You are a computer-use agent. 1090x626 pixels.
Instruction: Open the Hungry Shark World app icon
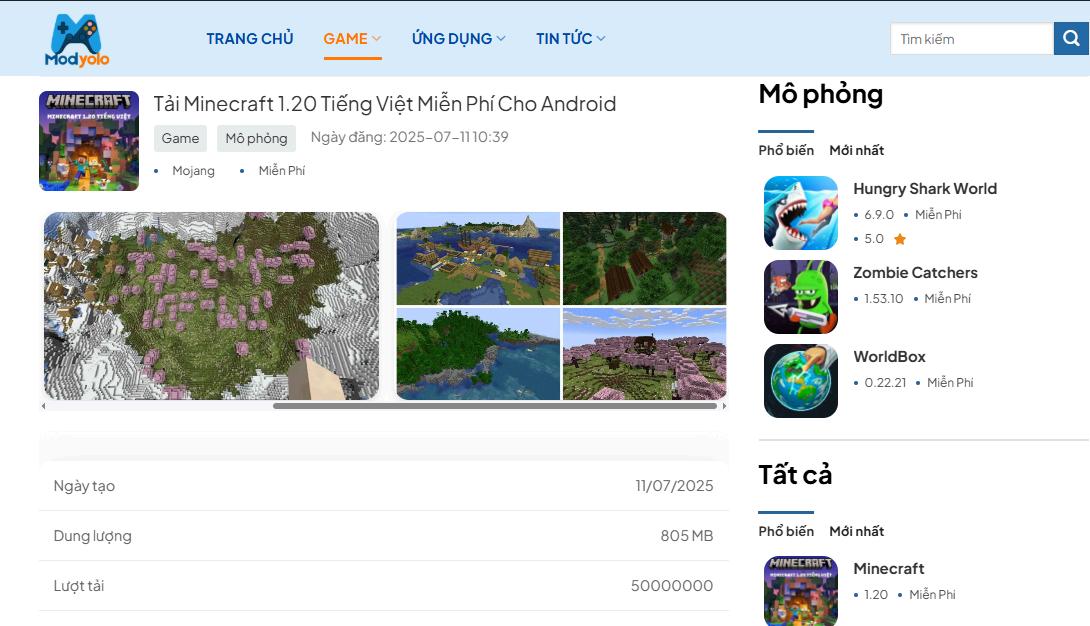801,213
